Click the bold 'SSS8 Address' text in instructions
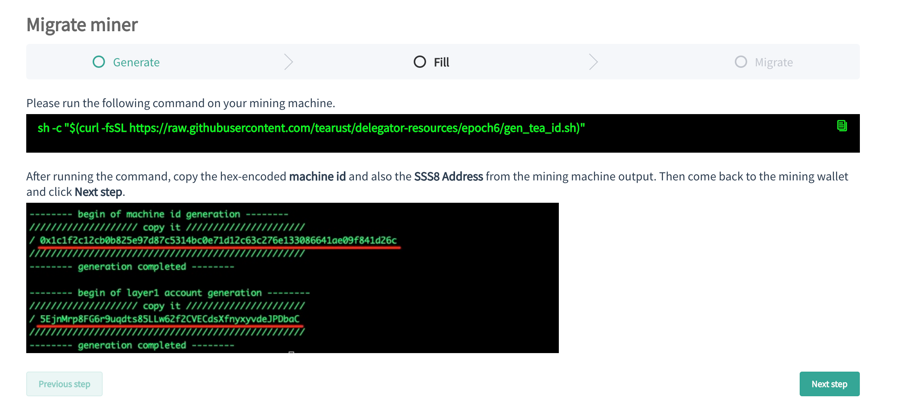Screen dimensions: 900x414 pyautogui.click(x=448, y=176)
